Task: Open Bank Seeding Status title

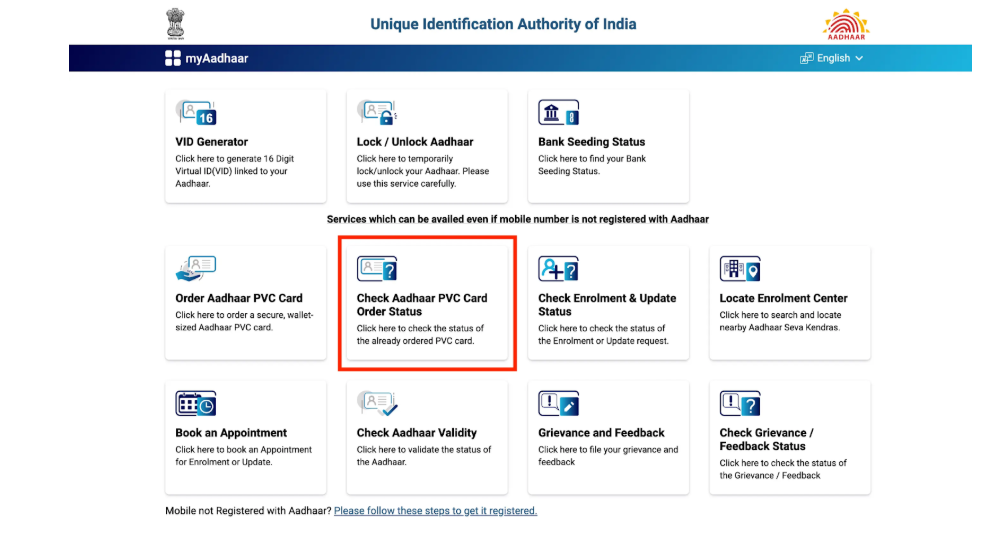Action: coord(592,142)
